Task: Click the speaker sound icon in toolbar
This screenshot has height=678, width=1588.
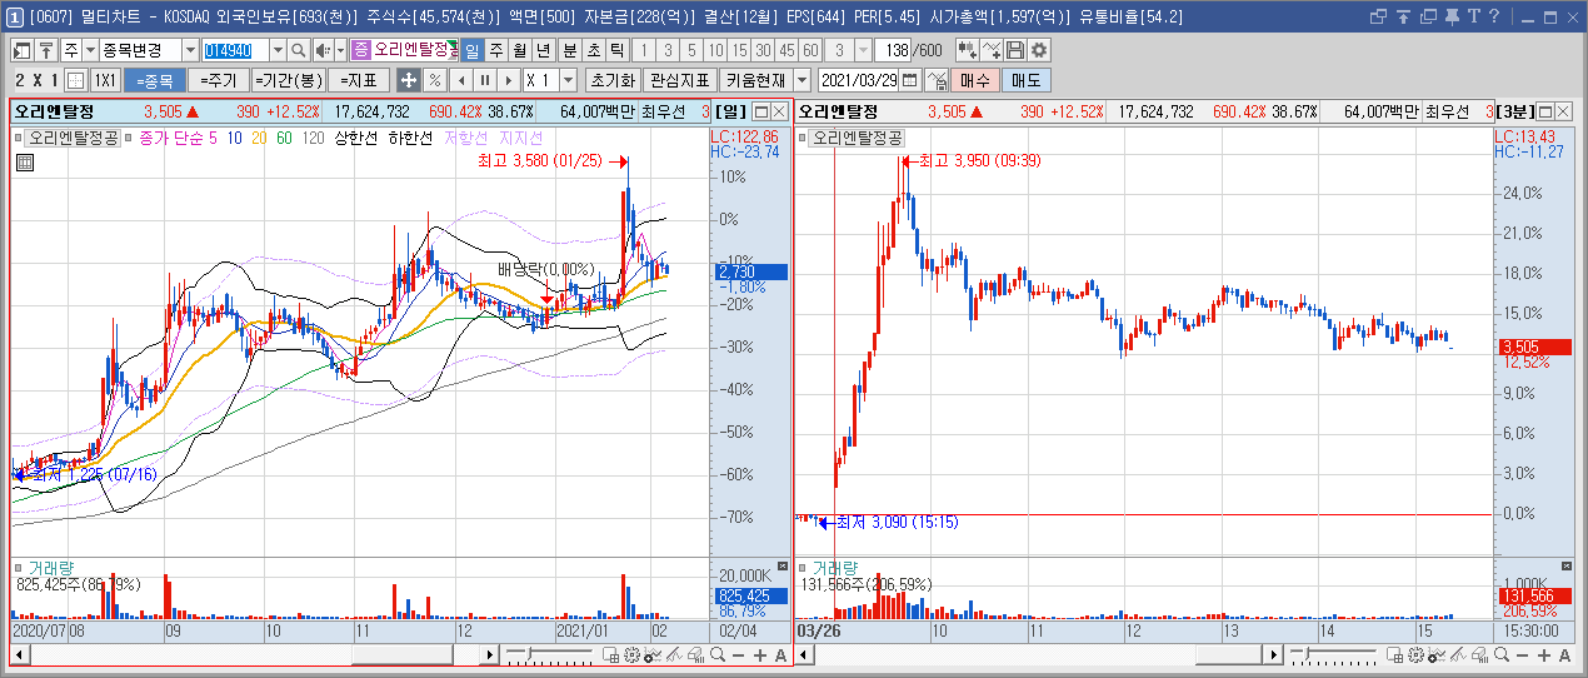Action: (x=322, y=50)
